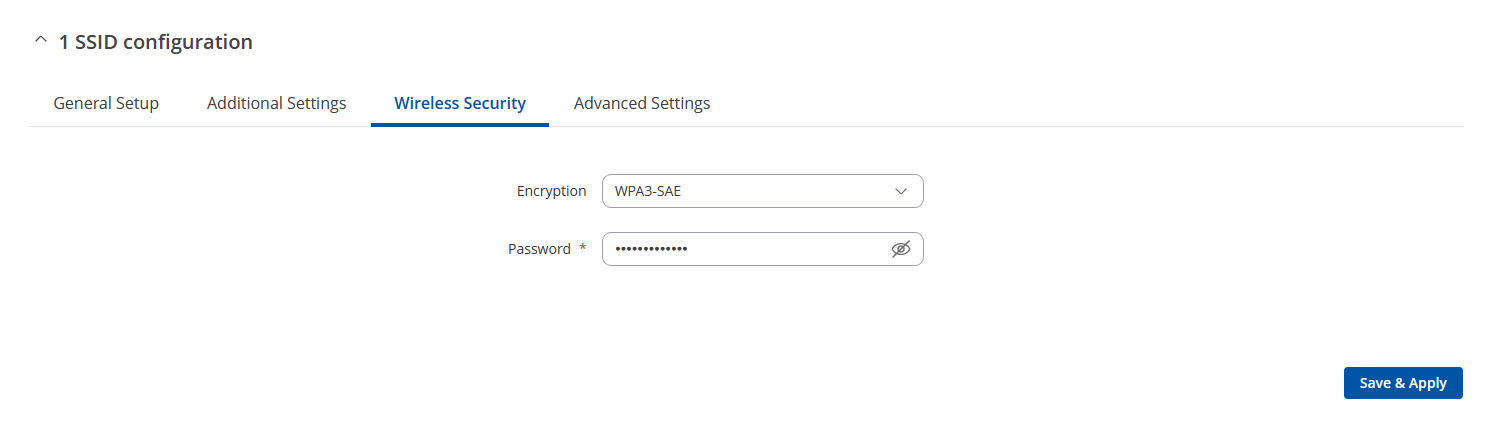Click the Encryption field label
The width and height of the screenshot is (1493, 443).
point(551,191)
